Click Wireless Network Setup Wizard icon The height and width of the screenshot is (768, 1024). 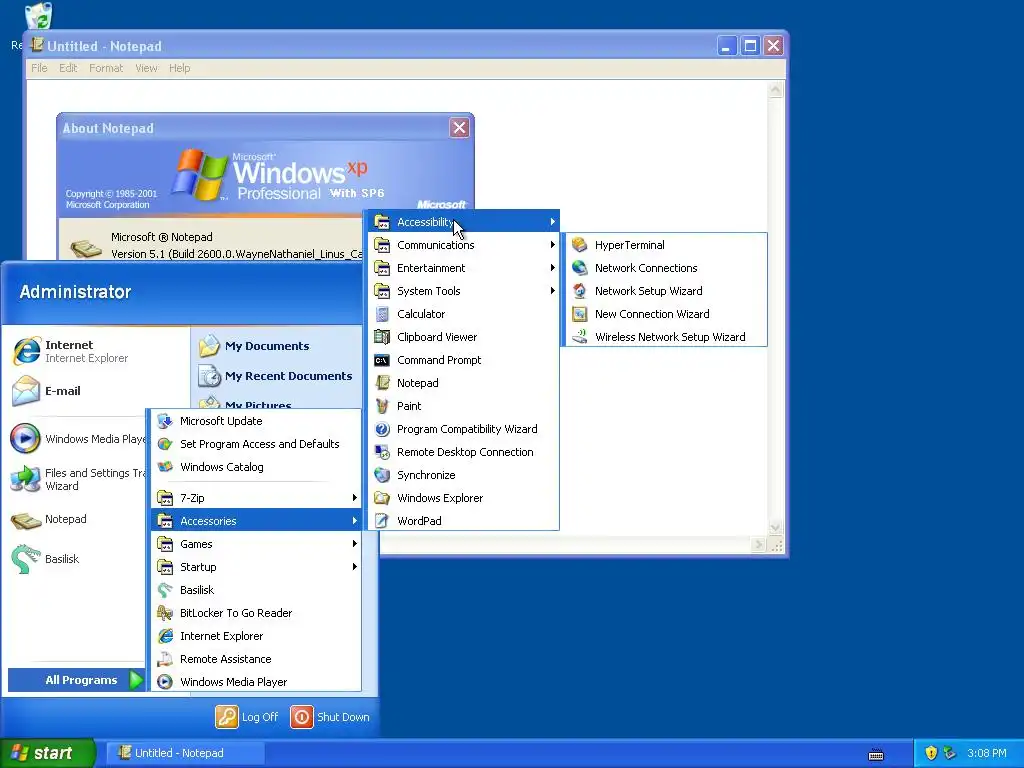(579, 337)
